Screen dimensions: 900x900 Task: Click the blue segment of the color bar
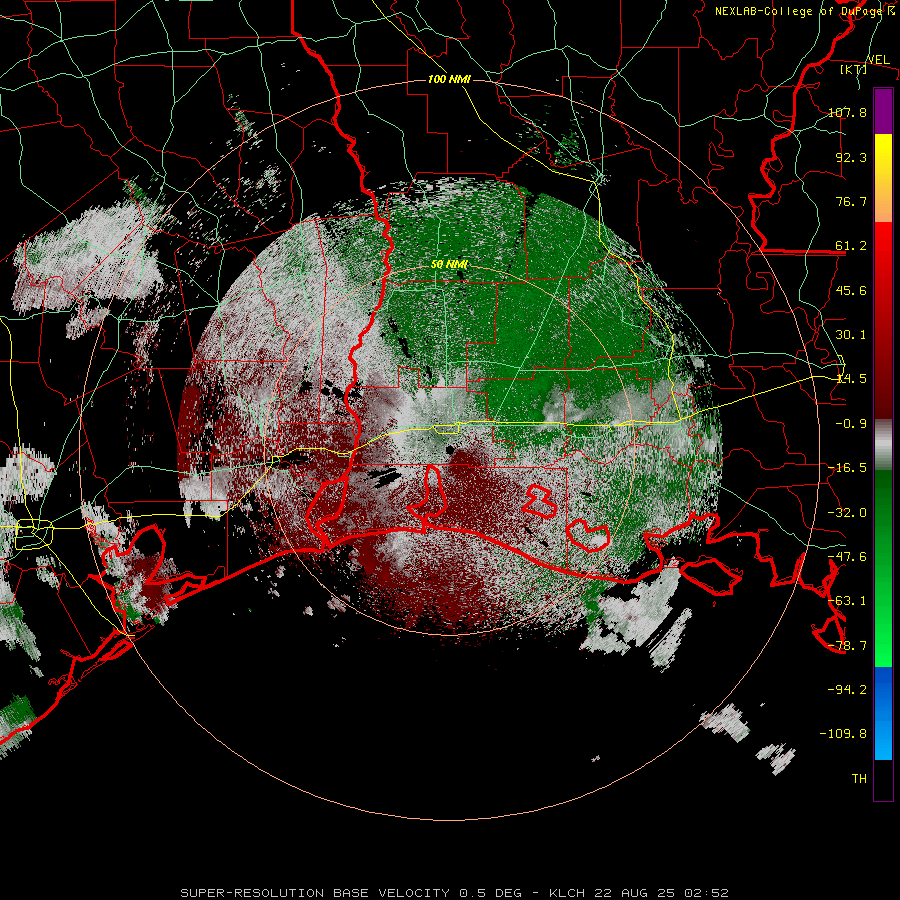883,713
